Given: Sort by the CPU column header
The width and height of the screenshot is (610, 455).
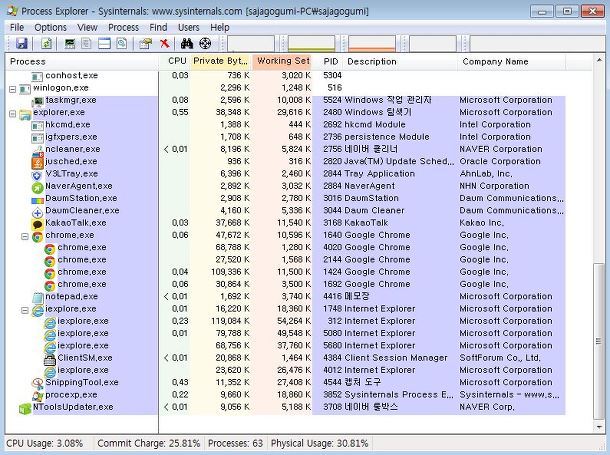Looking at the screenshot, I should coord(175,61).
